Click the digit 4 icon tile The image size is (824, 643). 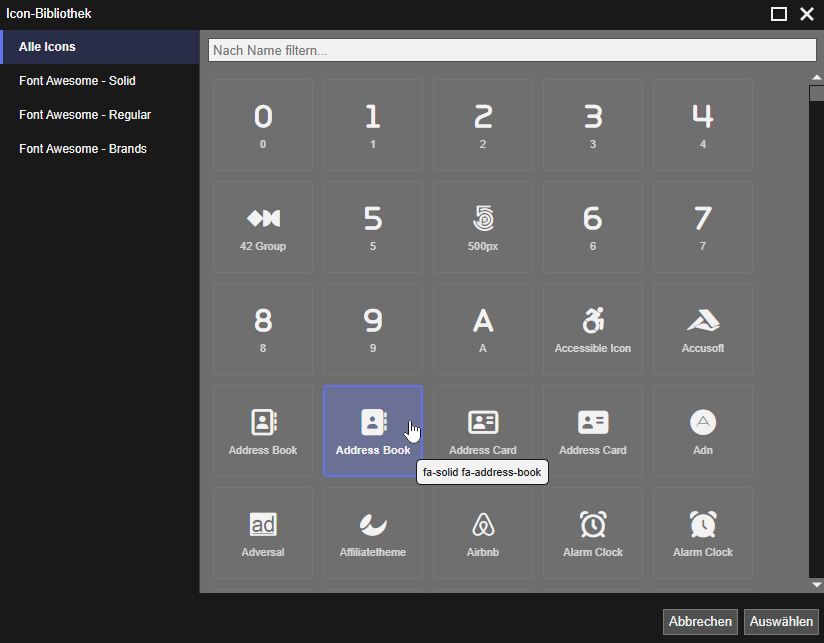[703, 125]
